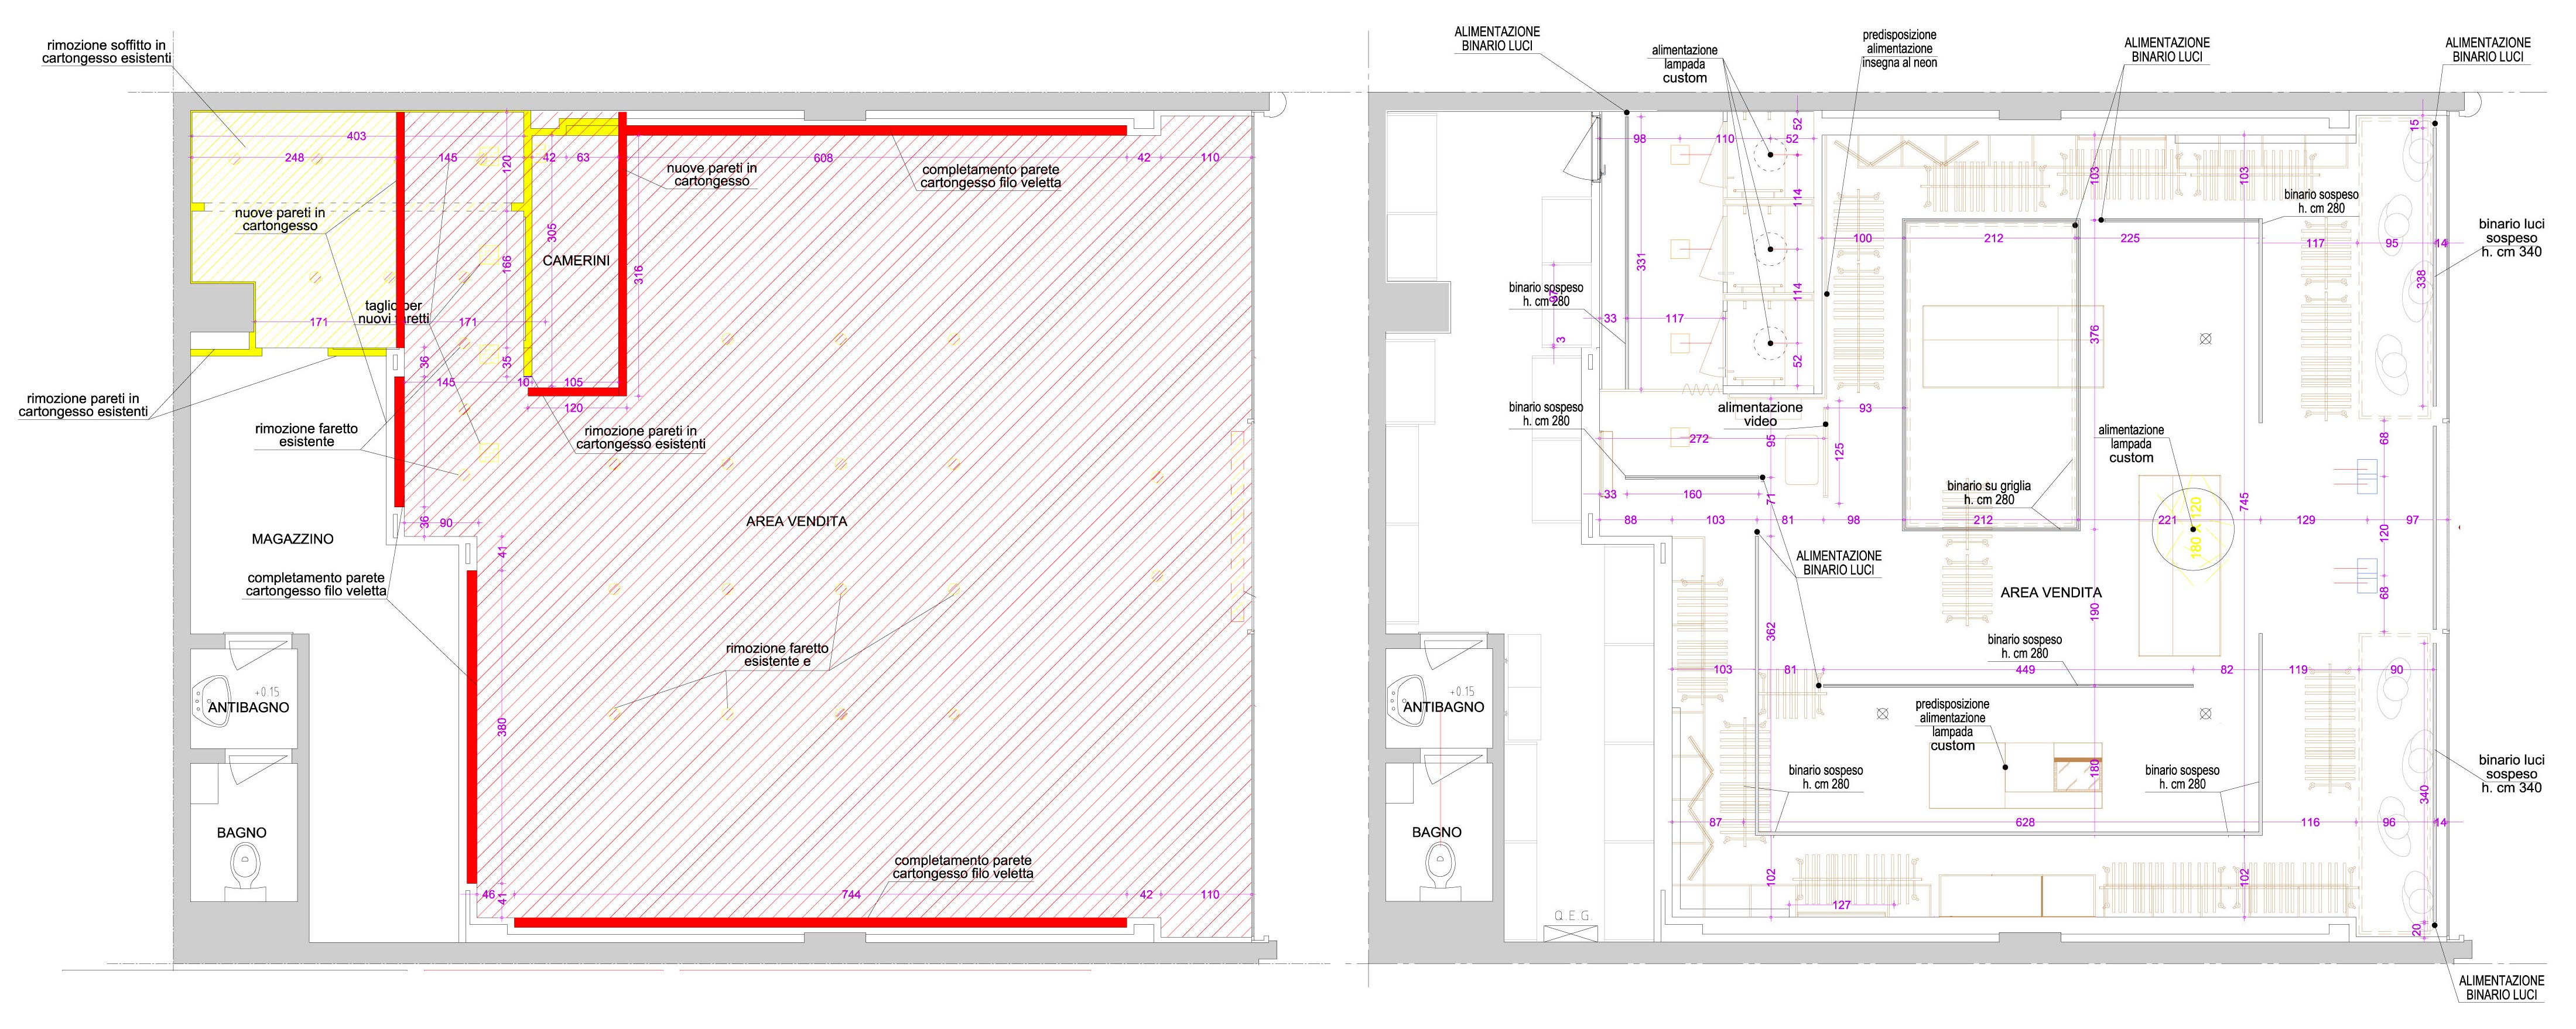Image resolution: width=2576 pixels, height=1029 pixels.
Task: Click the CAMERINI room label
Action: pyautogui.click(x=576, y=261)
